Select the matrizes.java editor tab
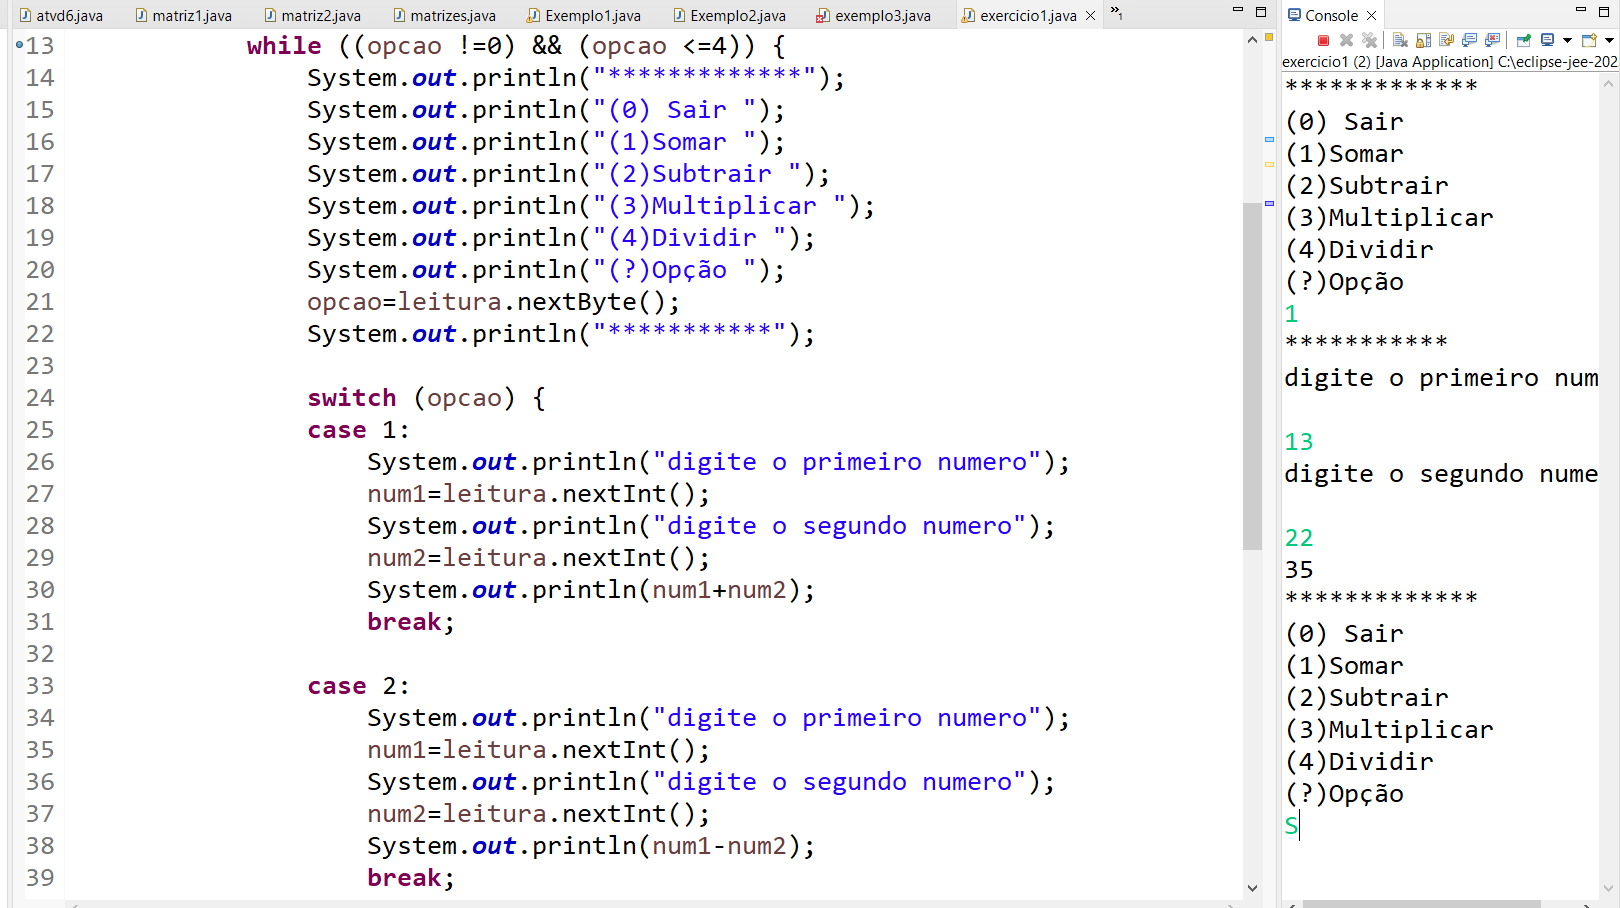Viewport: 1620px width, 908px height. tap(444, 15)
